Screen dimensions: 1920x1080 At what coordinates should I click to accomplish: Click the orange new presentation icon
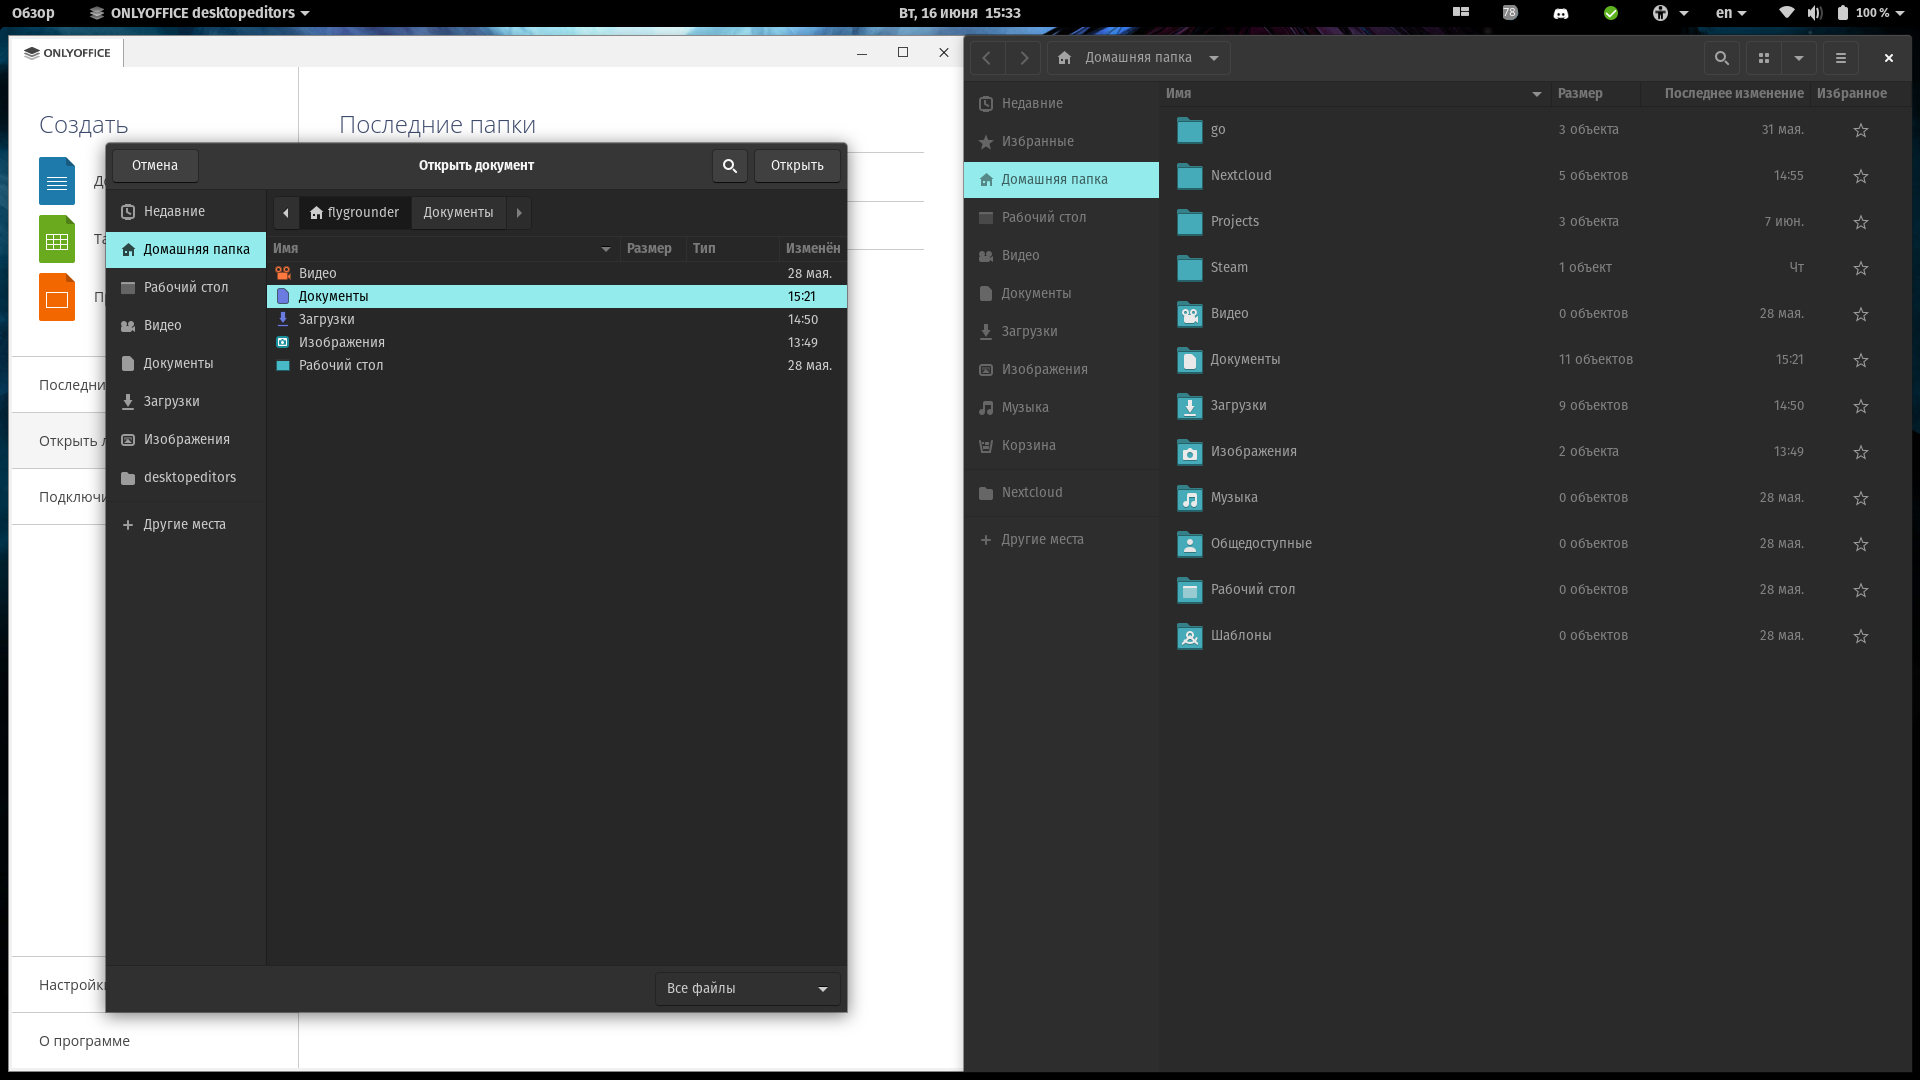coord(57,297)
